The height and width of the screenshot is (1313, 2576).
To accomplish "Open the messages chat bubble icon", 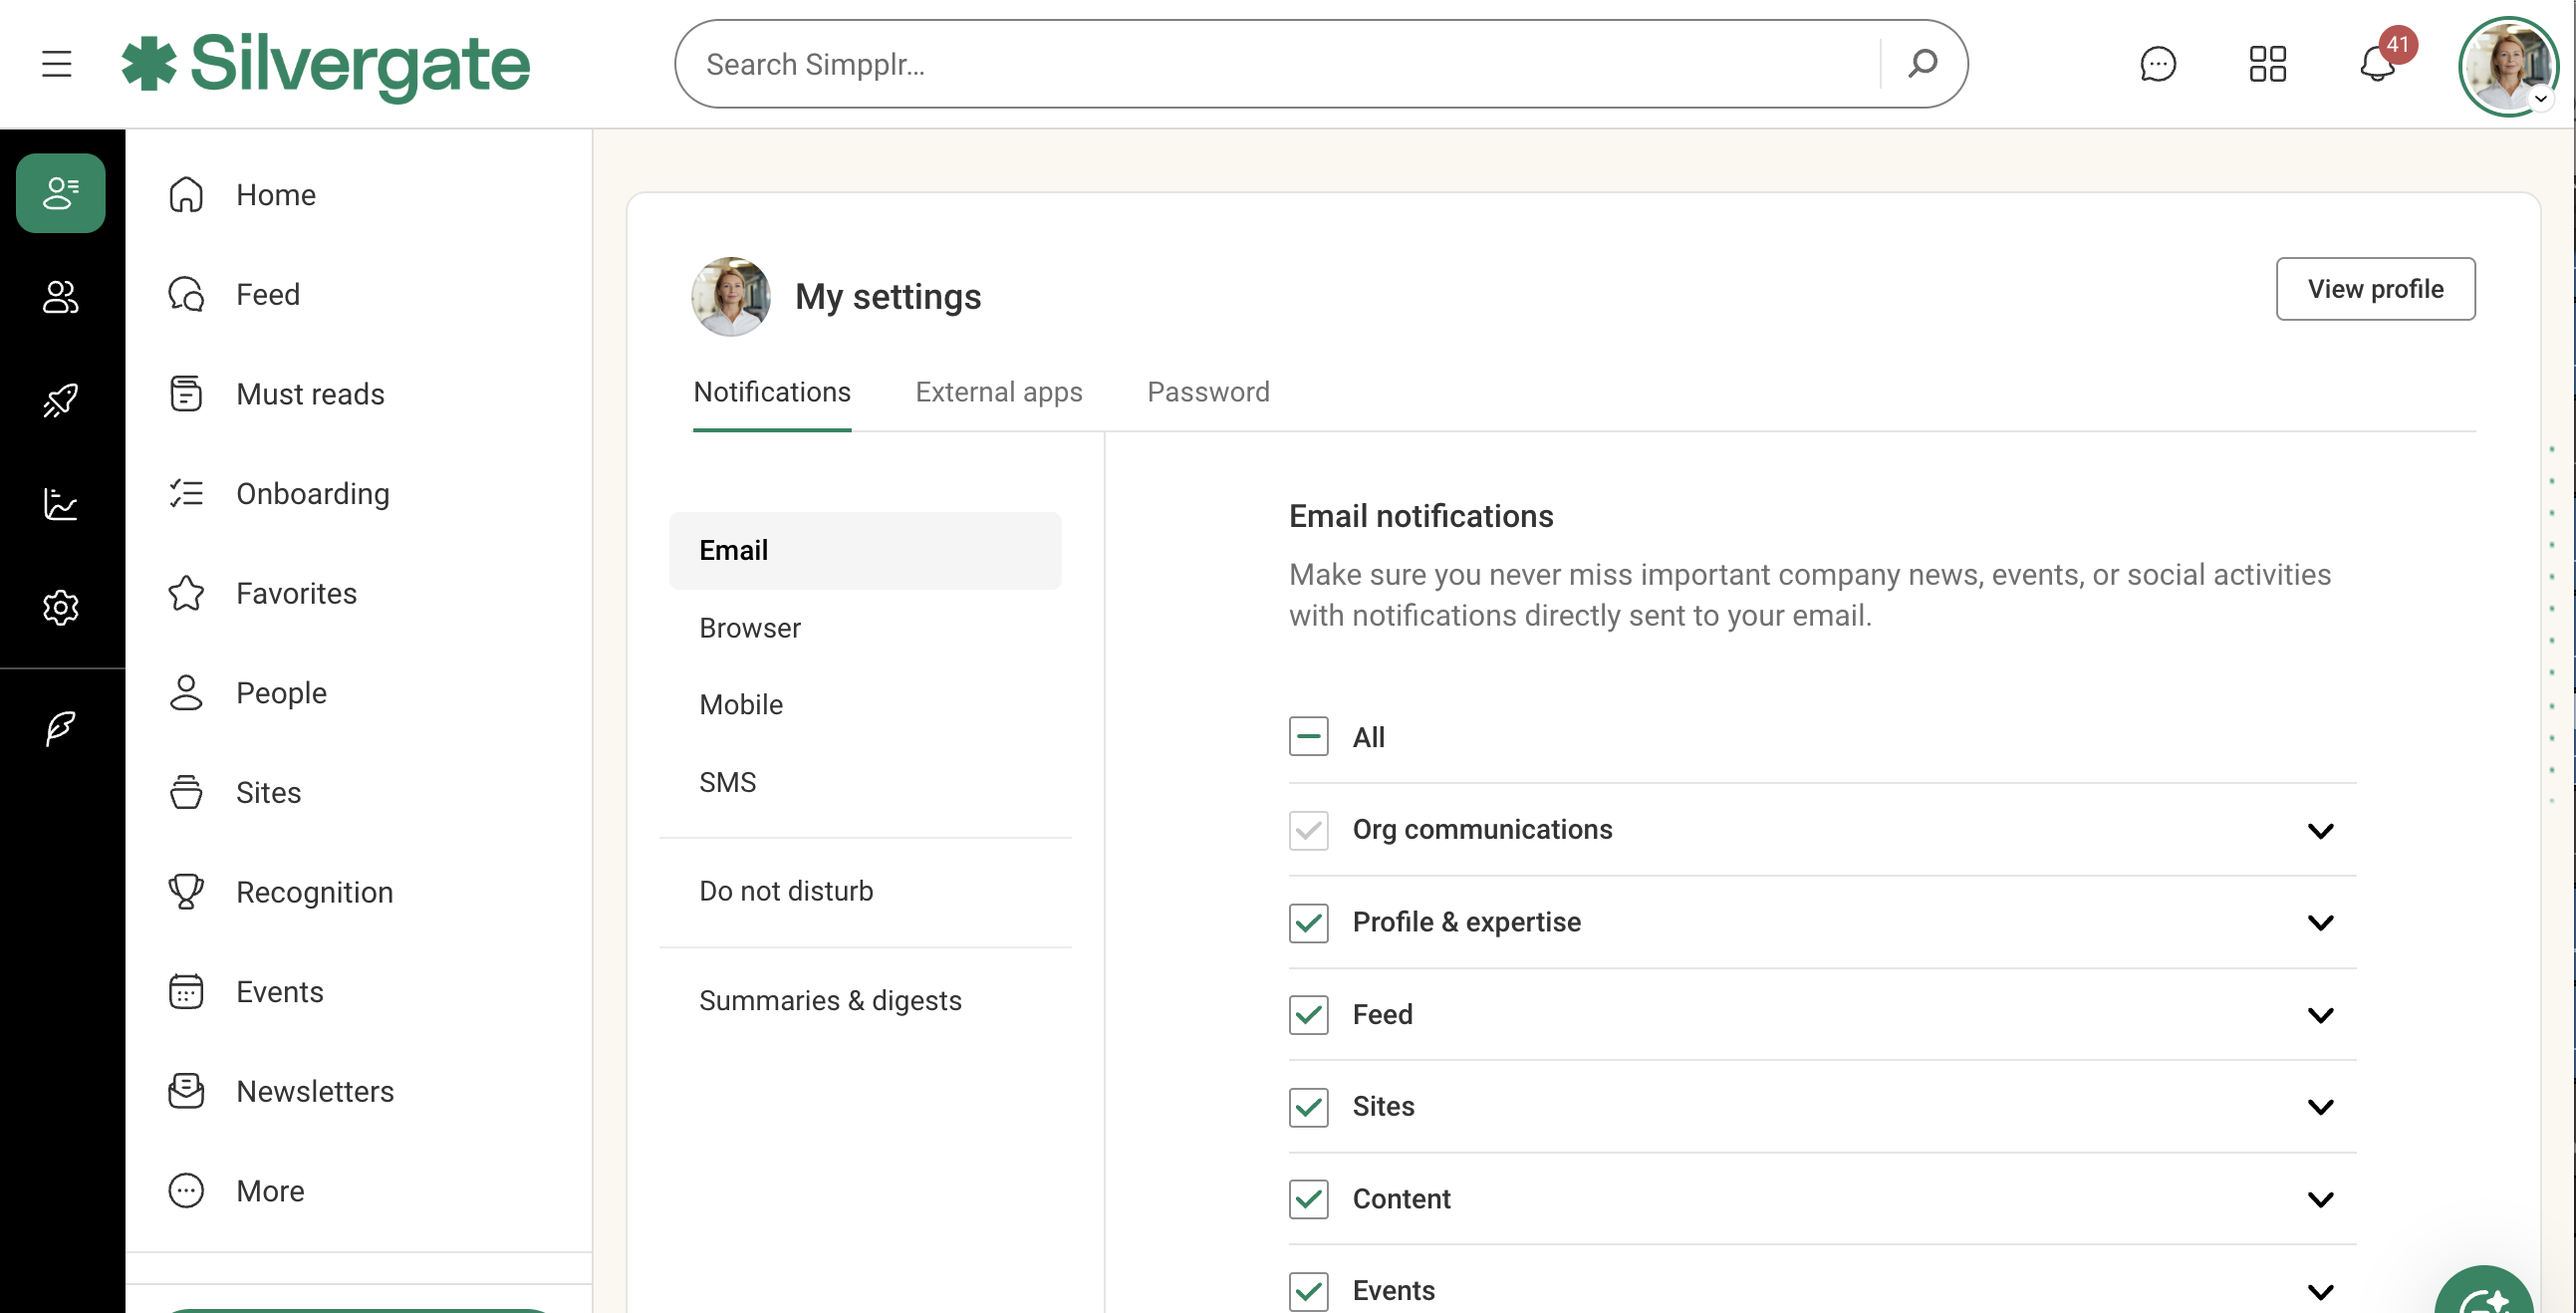I will click(2158, 65).
